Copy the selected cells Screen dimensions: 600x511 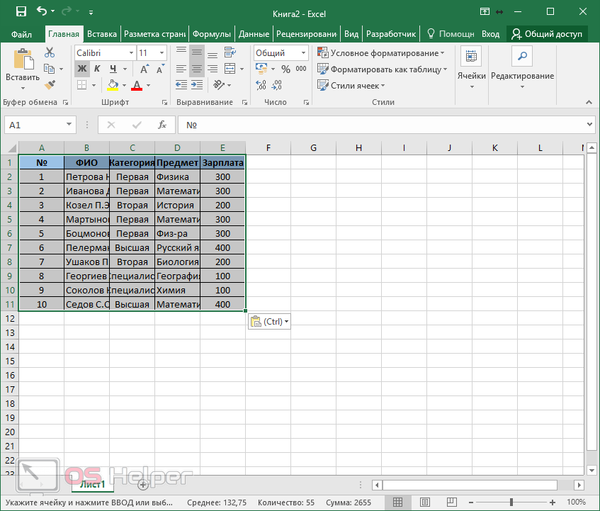click(x=49, y=69)
